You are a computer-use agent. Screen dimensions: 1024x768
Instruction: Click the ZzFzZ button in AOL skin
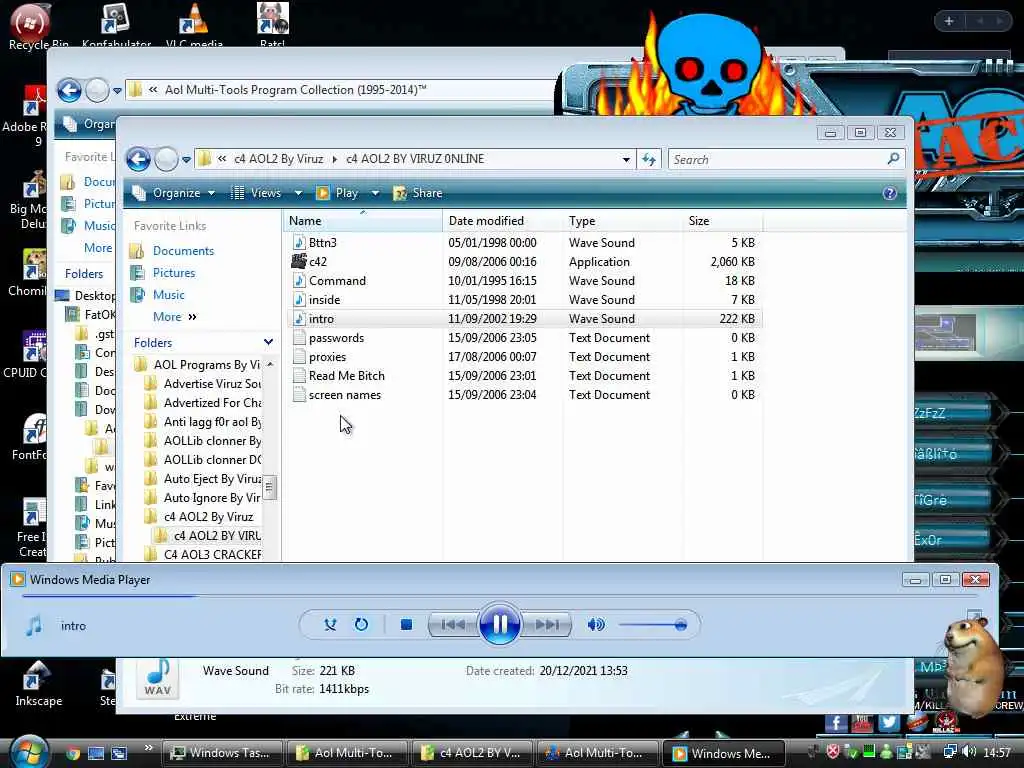click(x=955, y=413)
